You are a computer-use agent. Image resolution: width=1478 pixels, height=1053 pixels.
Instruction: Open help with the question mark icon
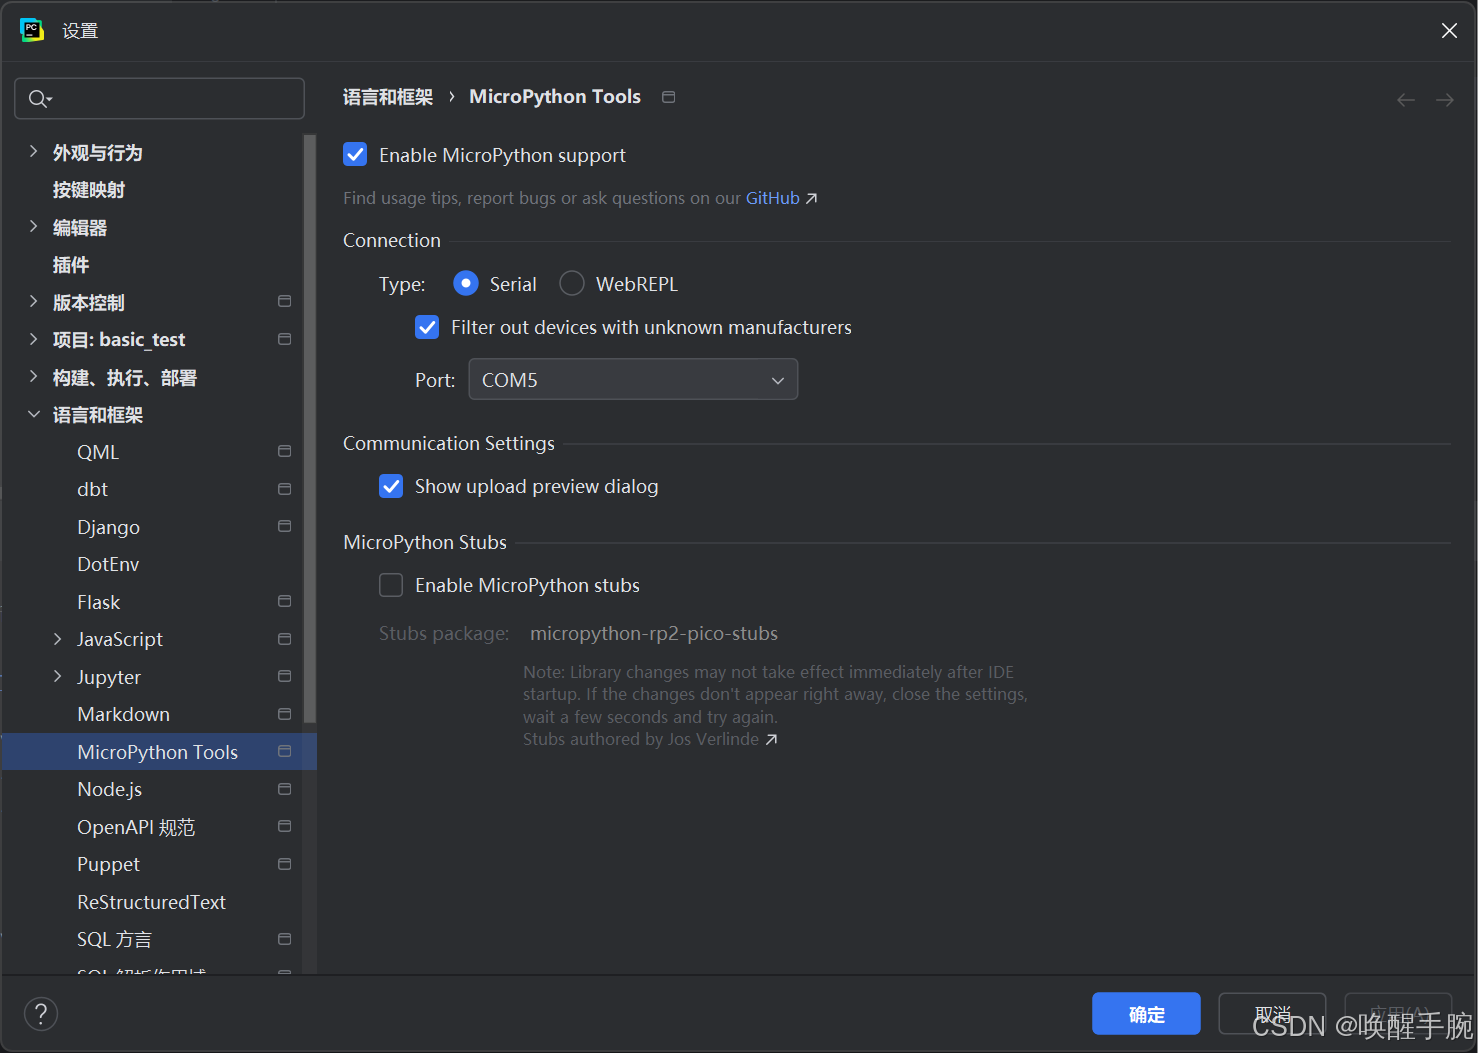41,1014
